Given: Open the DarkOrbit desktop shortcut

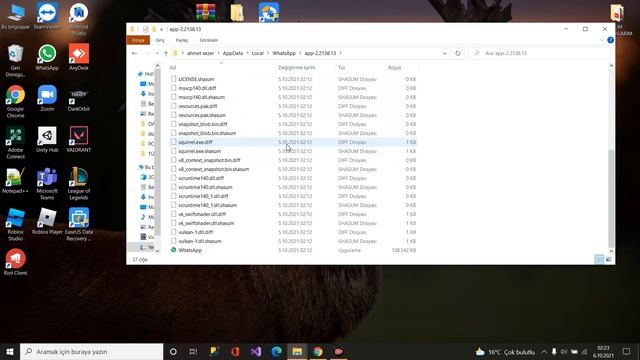Looking at the screenshot, I should tap(78, 98).
